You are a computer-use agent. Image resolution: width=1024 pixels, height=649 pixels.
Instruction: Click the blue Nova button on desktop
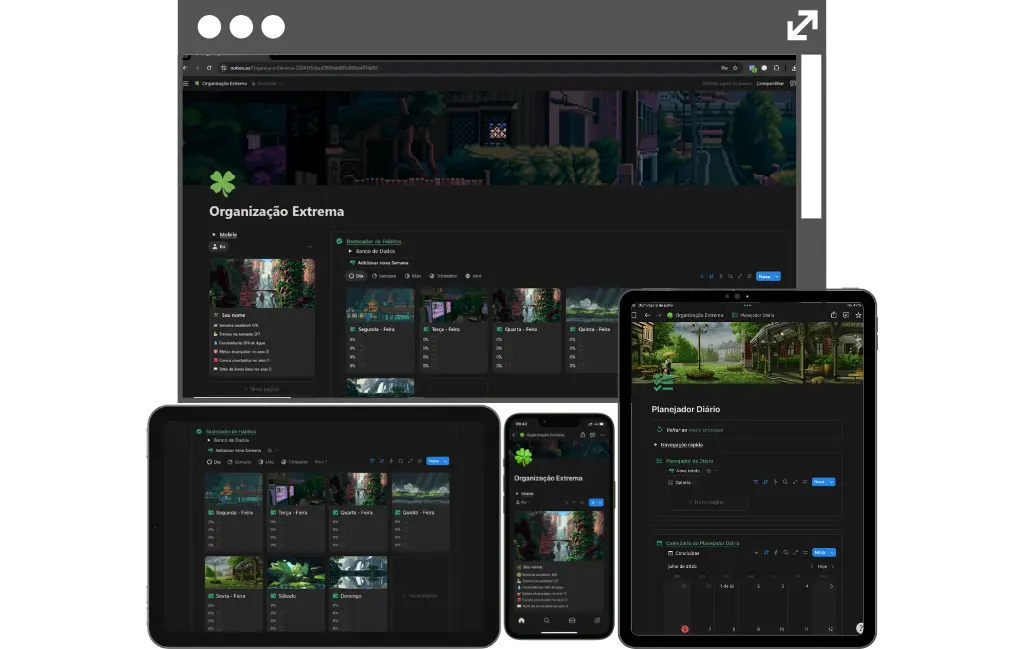[764, 277]
